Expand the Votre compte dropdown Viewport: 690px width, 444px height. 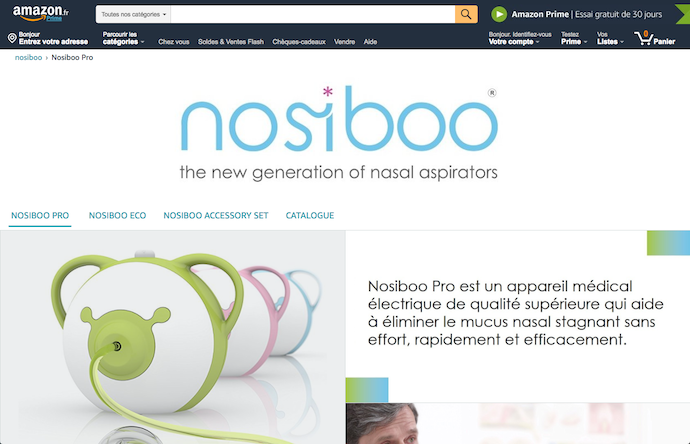520,38
